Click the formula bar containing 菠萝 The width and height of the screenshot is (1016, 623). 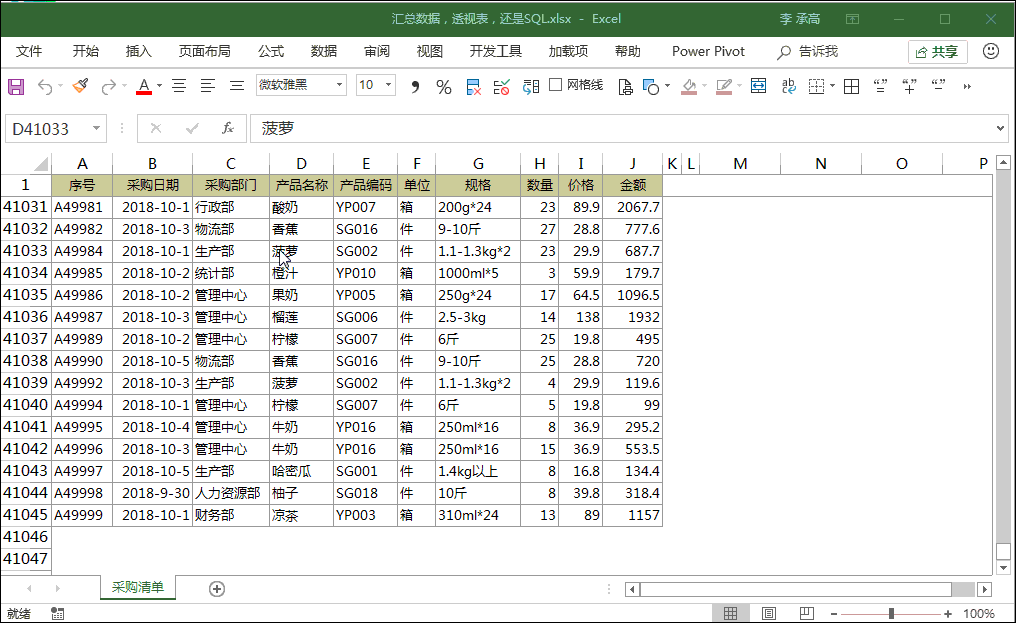point(620,129)
